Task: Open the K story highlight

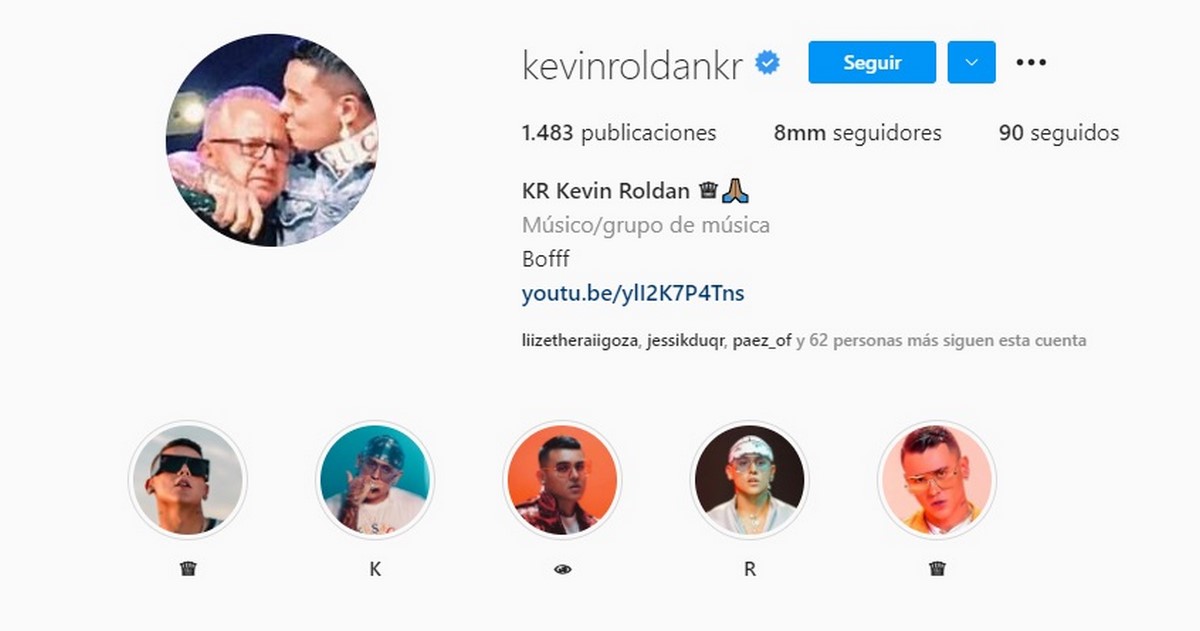Action: pyautogui.click(x=375, y=480)
